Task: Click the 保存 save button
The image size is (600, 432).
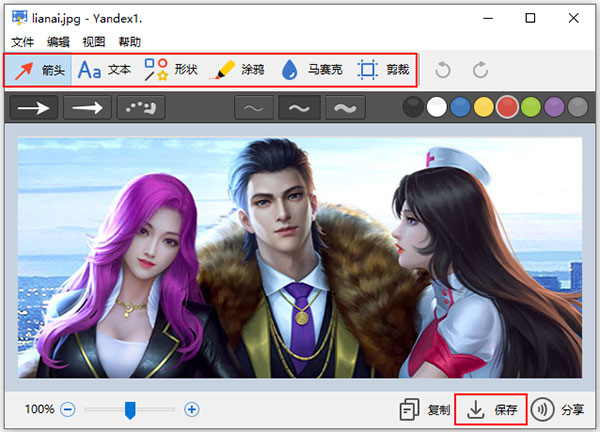Action: click(491, 410)
